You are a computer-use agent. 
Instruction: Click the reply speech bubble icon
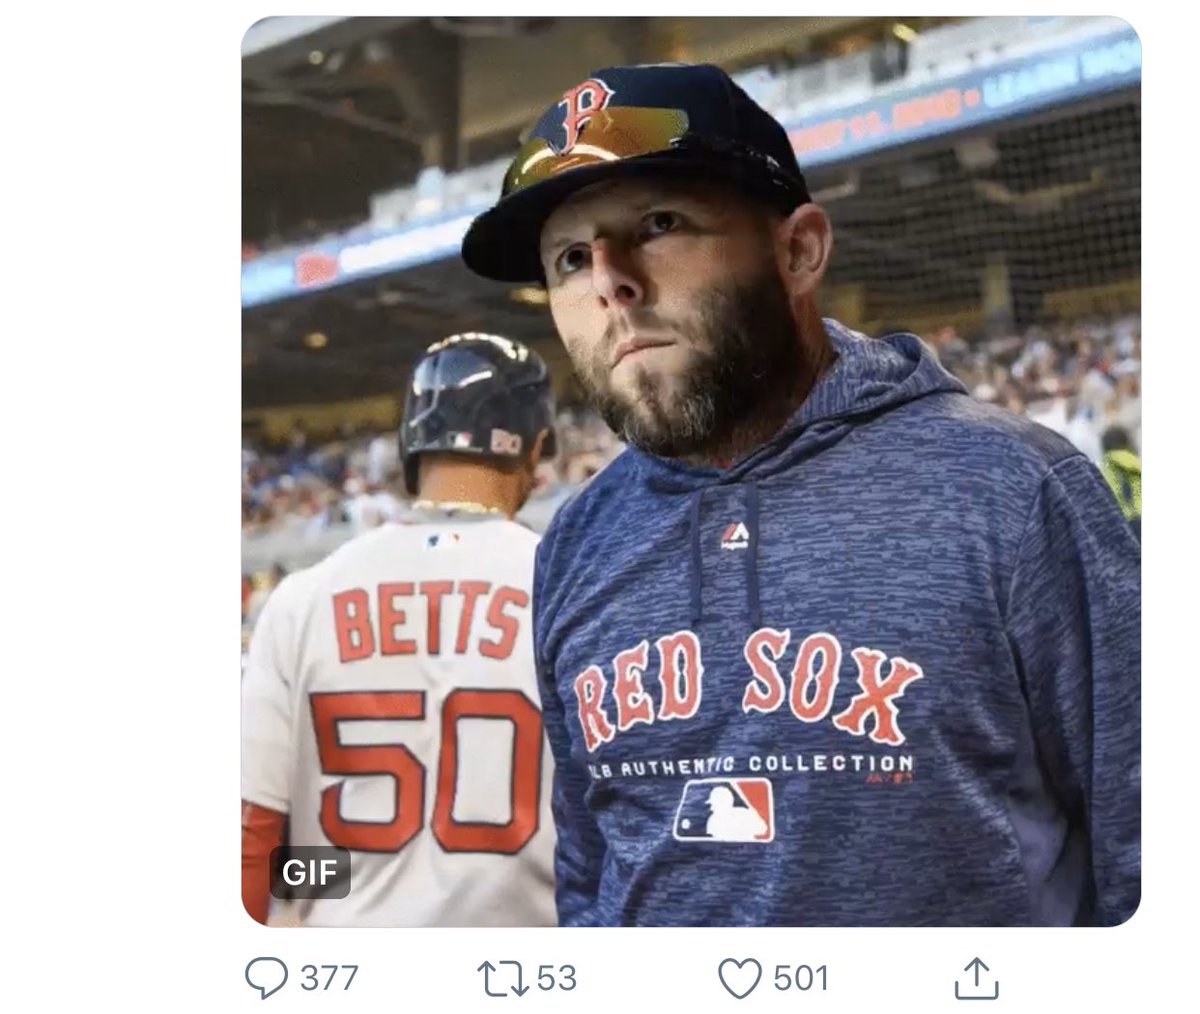[x=266, y=978]
